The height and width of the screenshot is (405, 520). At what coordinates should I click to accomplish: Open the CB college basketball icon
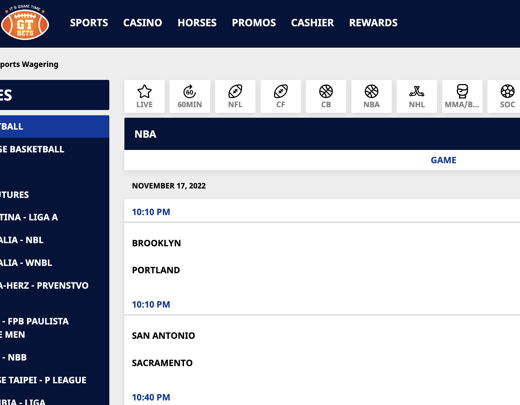click(x=326, y=96)
